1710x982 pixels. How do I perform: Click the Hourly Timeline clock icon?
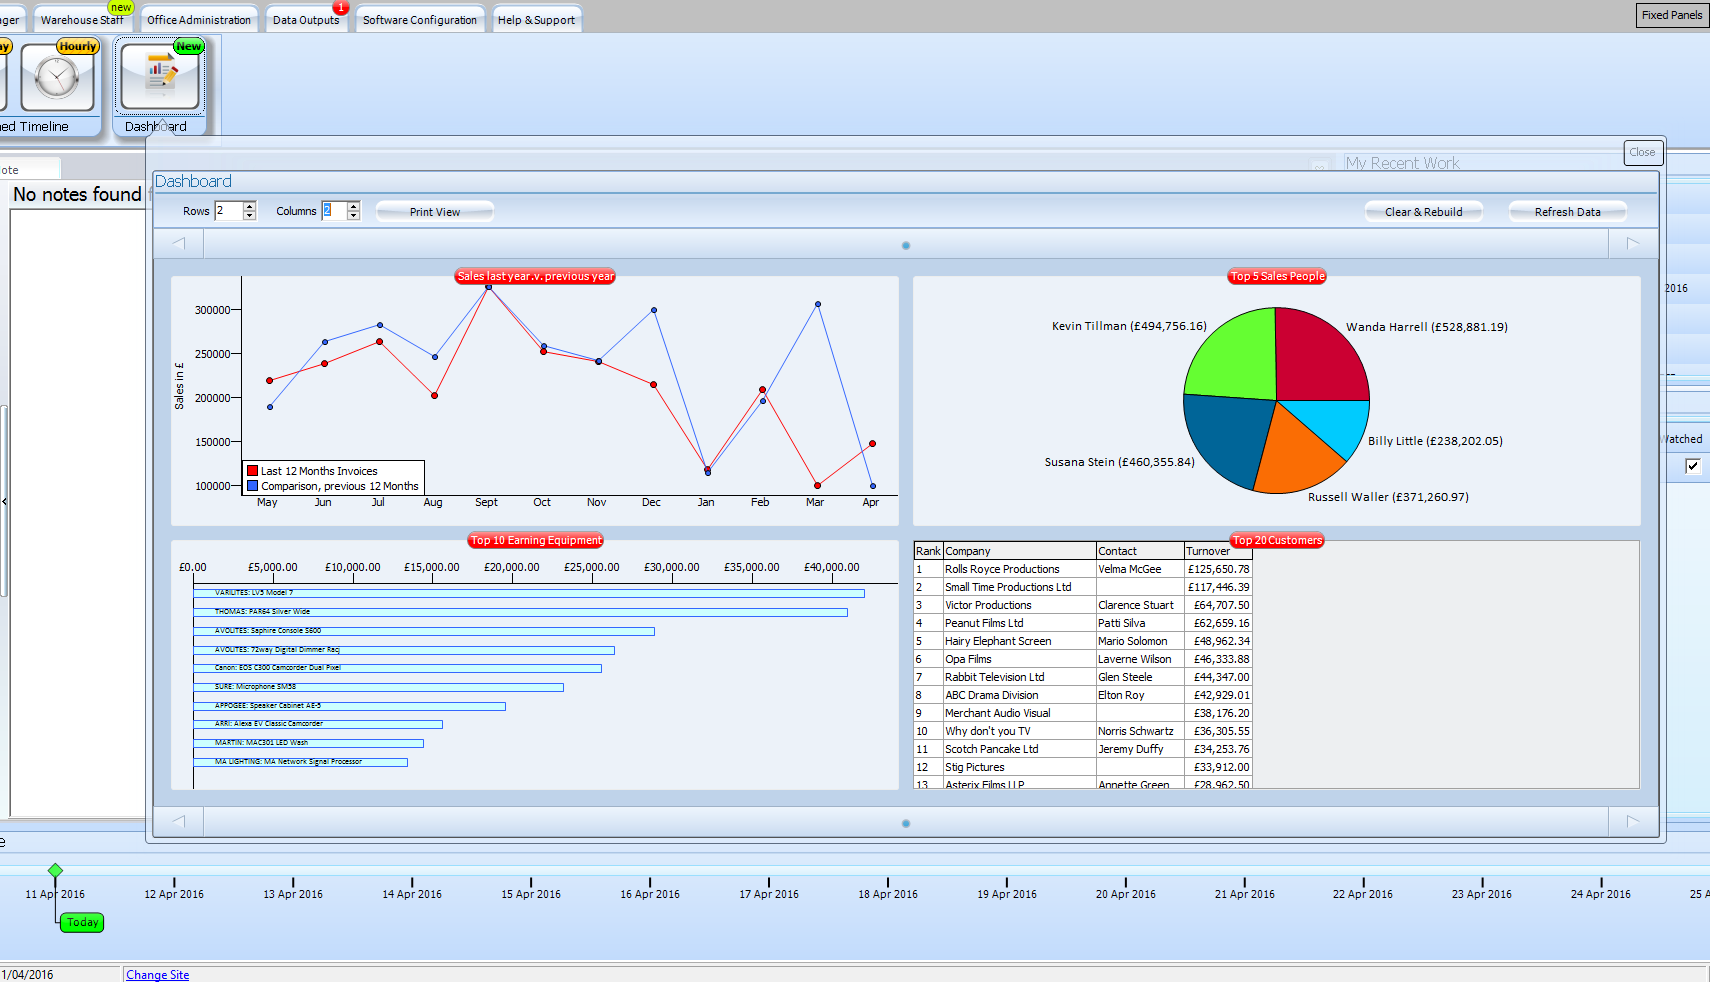point(57,78)
